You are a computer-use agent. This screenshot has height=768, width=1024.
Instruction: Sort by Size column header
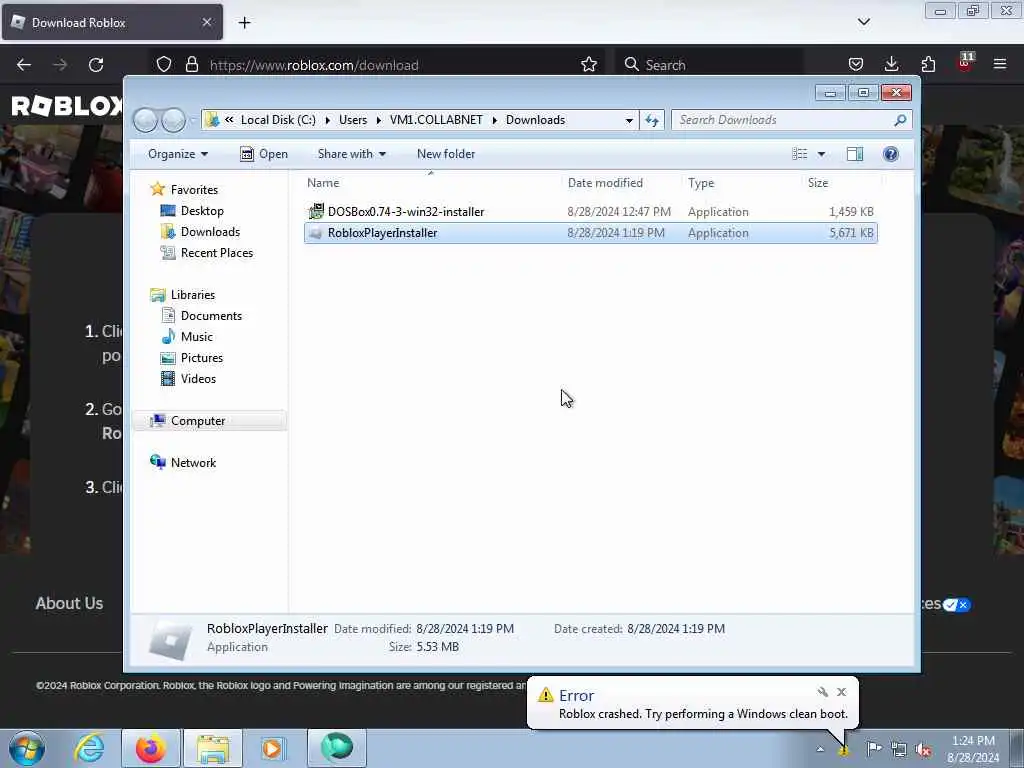[x=840, y=183]
